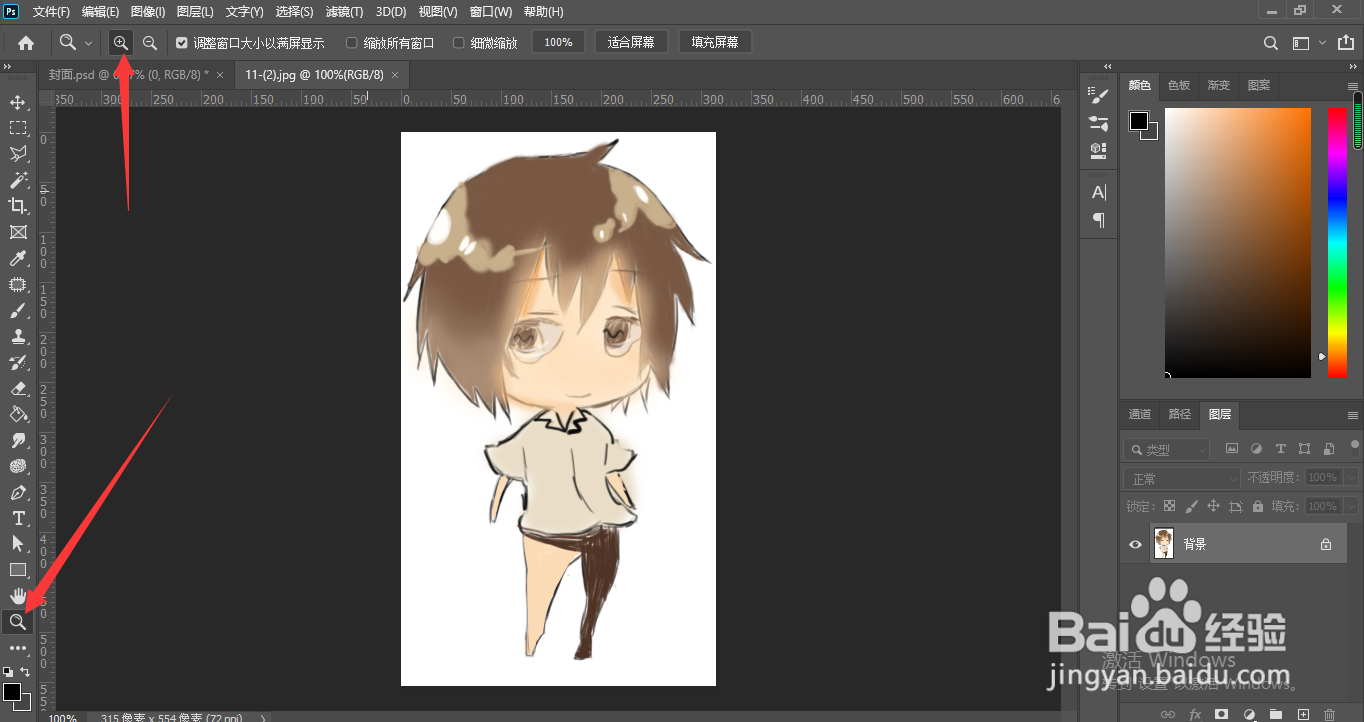This screenshot has height=722, width=1364.
Task: Select the Brush tool
Action: [x=18, y=311]
